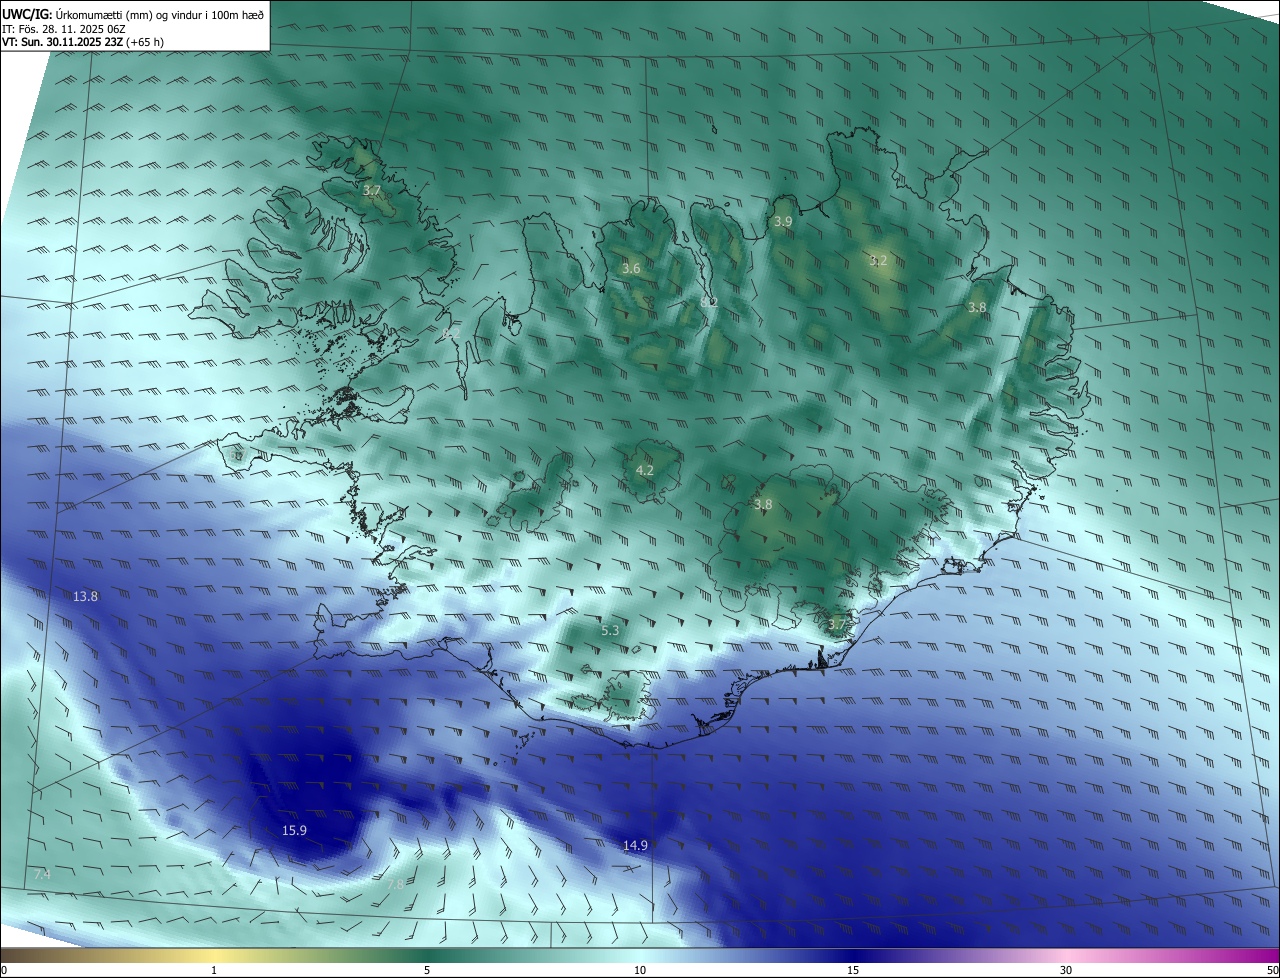Screen dimensions: 1280x978
Task: Click the colorbar tick label 50
Action: point(1272,970)
